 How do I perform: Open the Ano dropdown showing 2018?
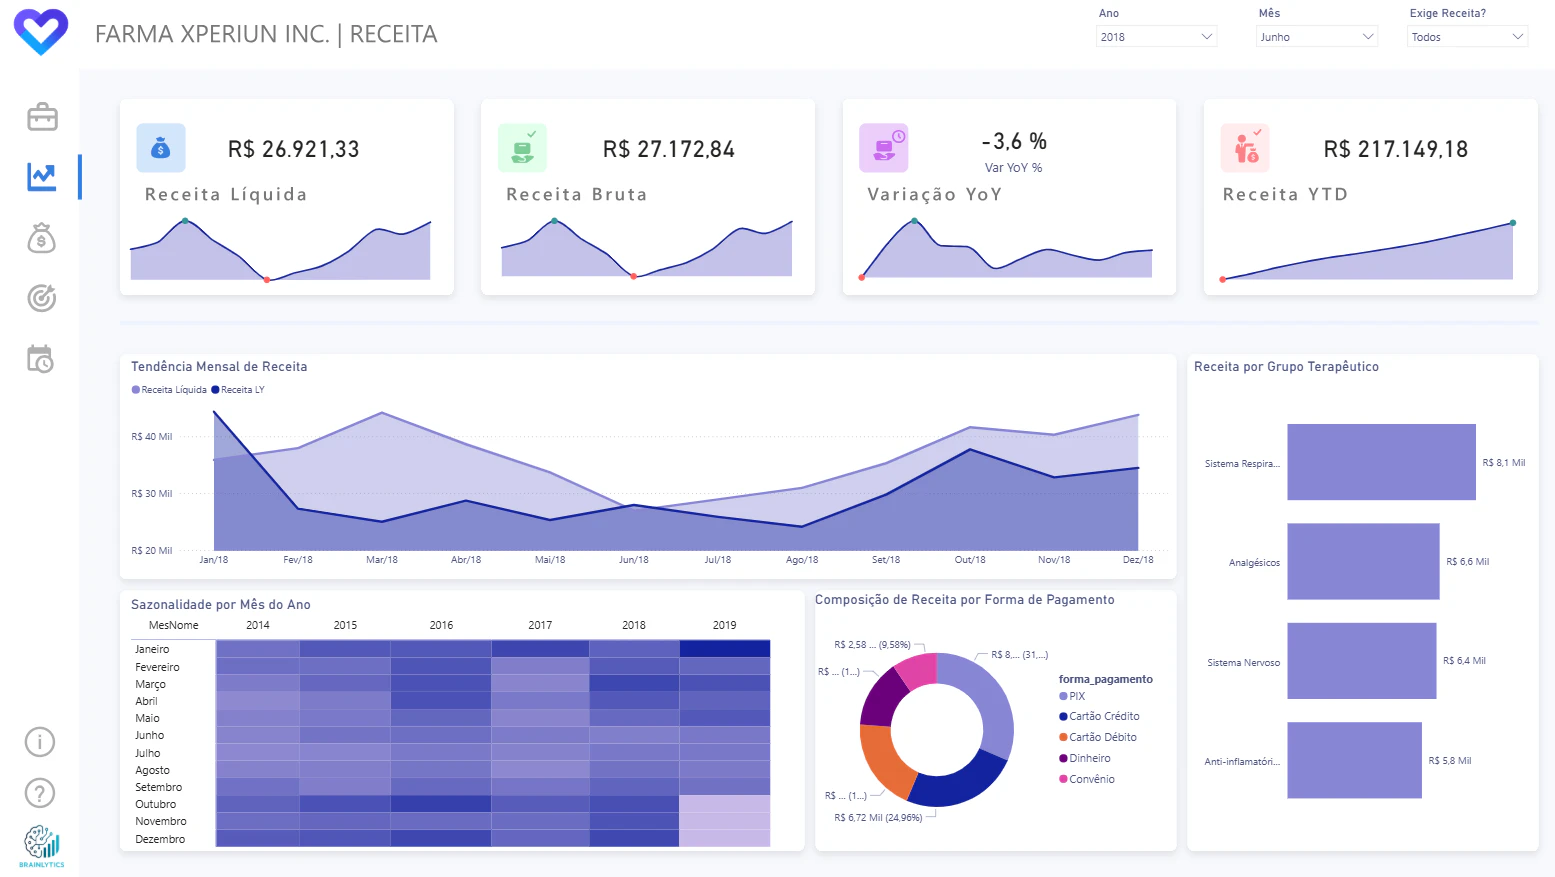(x=1157, y=37)
